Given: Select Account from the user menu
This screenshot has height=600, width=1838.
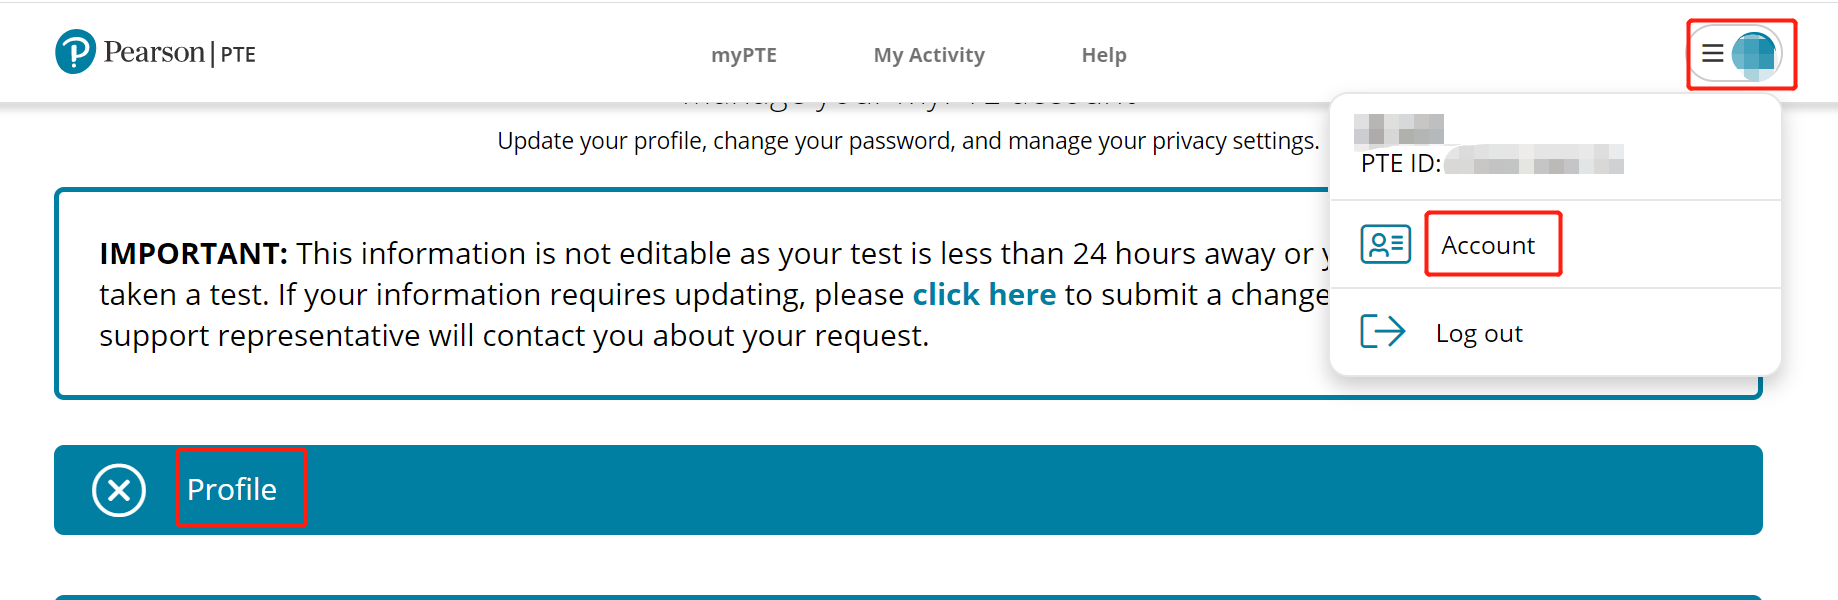Looking at the screenshot, I should click(x=1488, y=245).
